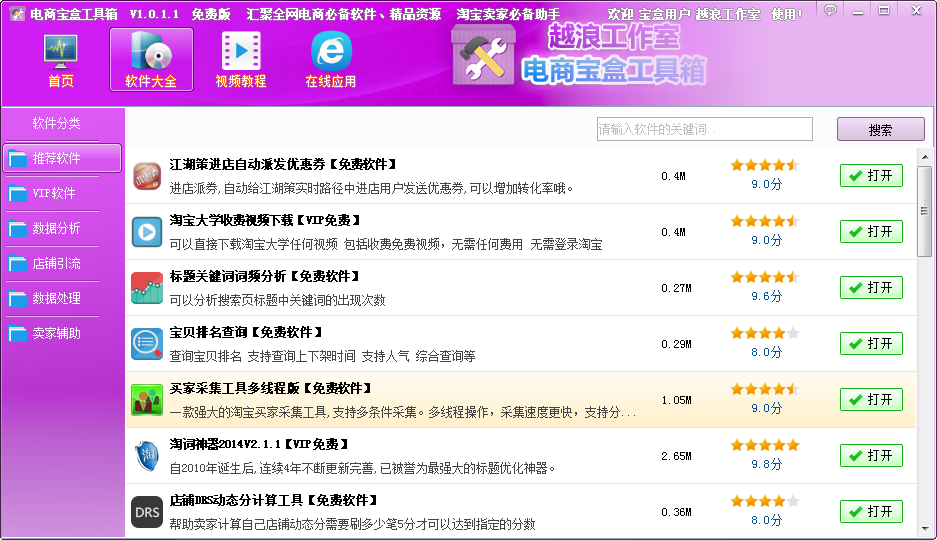Click the scrollbar up arrow
Screen dimensions: 937x540
coord(925,157)
